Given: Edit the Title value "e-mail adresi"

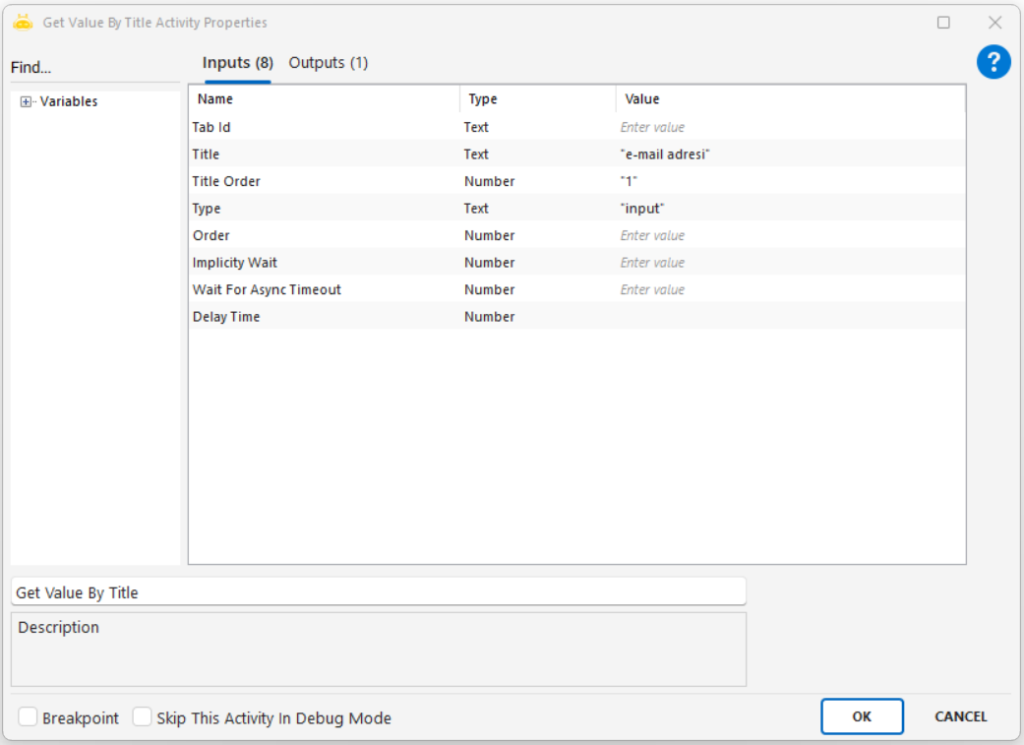Looking at the screenshot, I should click(x=790, y=155).
